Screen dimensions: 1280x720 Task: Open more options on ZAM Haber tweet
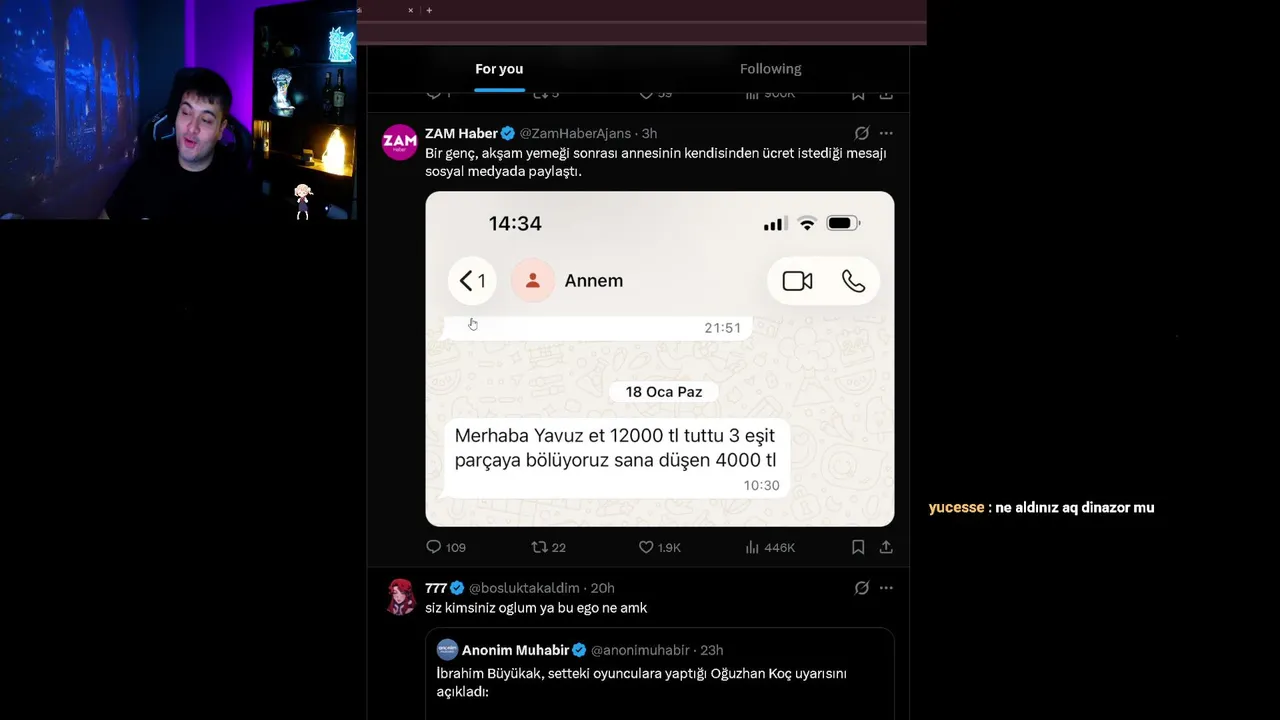click(886, 133)
